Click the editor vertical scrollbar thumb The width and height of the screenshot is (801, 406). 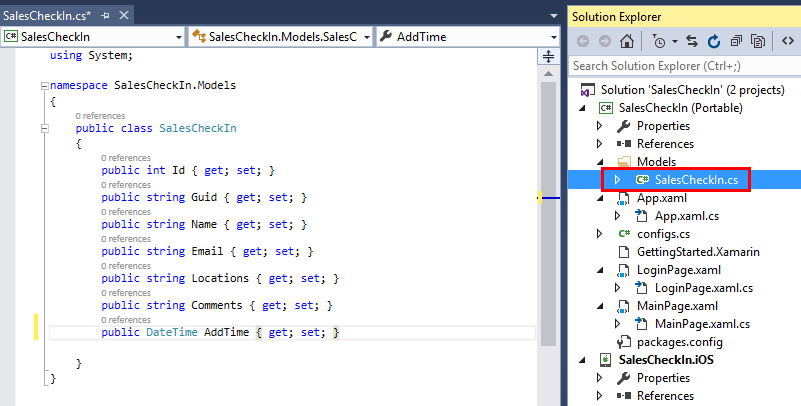(548, 213)
